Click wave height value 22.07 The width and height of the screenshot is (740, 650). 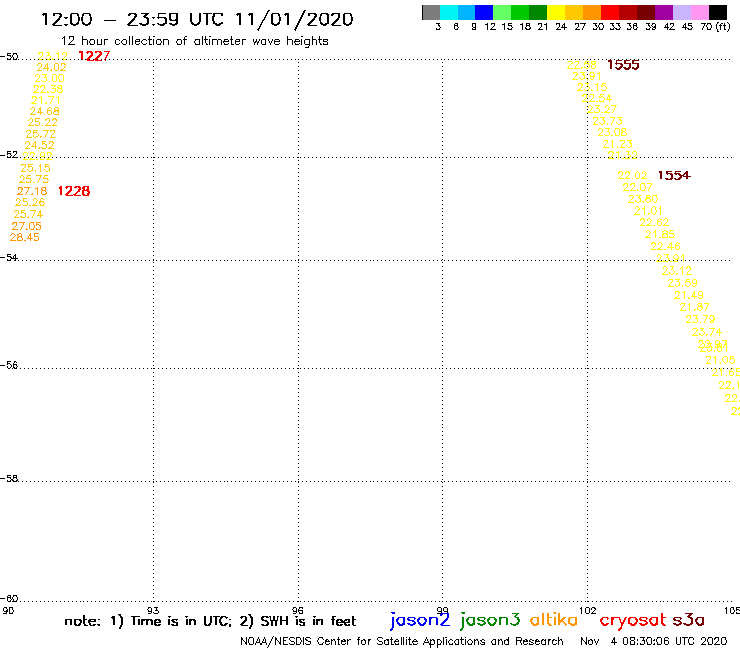pos(638,187)
